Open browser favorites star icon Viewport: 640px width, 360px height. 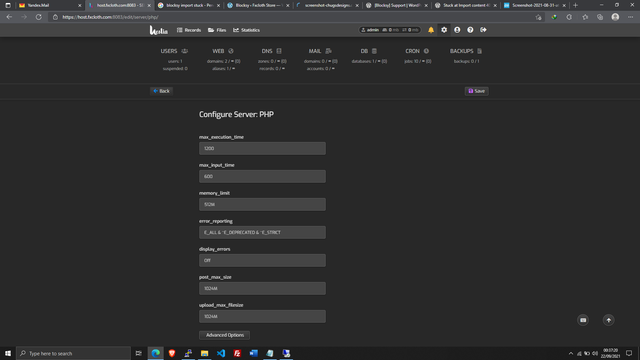click(x=585, y=17)
